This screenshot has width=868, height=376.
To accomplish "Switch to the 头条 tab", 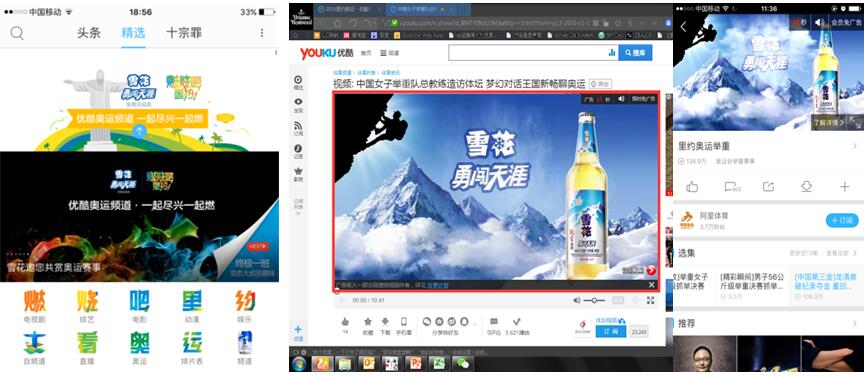I will coord(89,33).
